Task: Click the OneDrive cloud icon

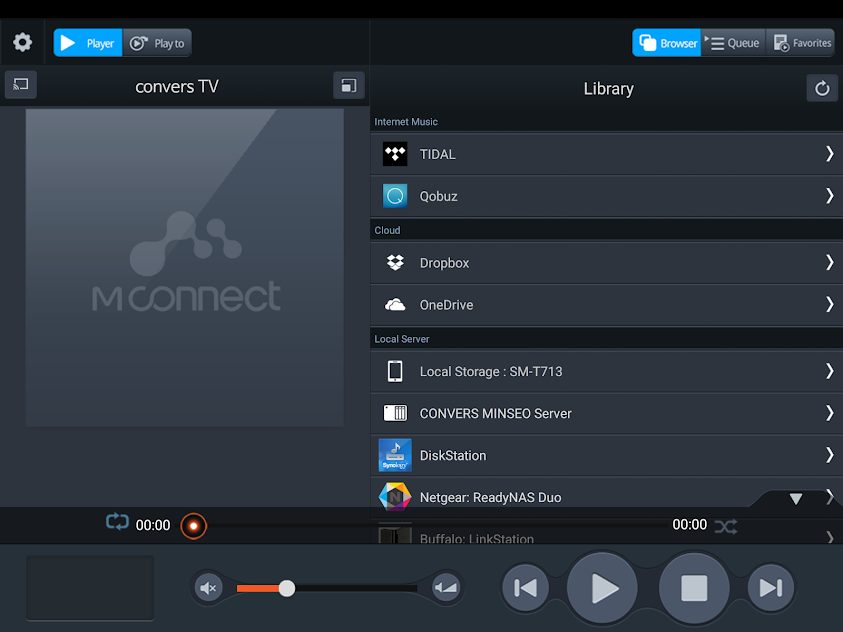Action: (x=395, y=305)
